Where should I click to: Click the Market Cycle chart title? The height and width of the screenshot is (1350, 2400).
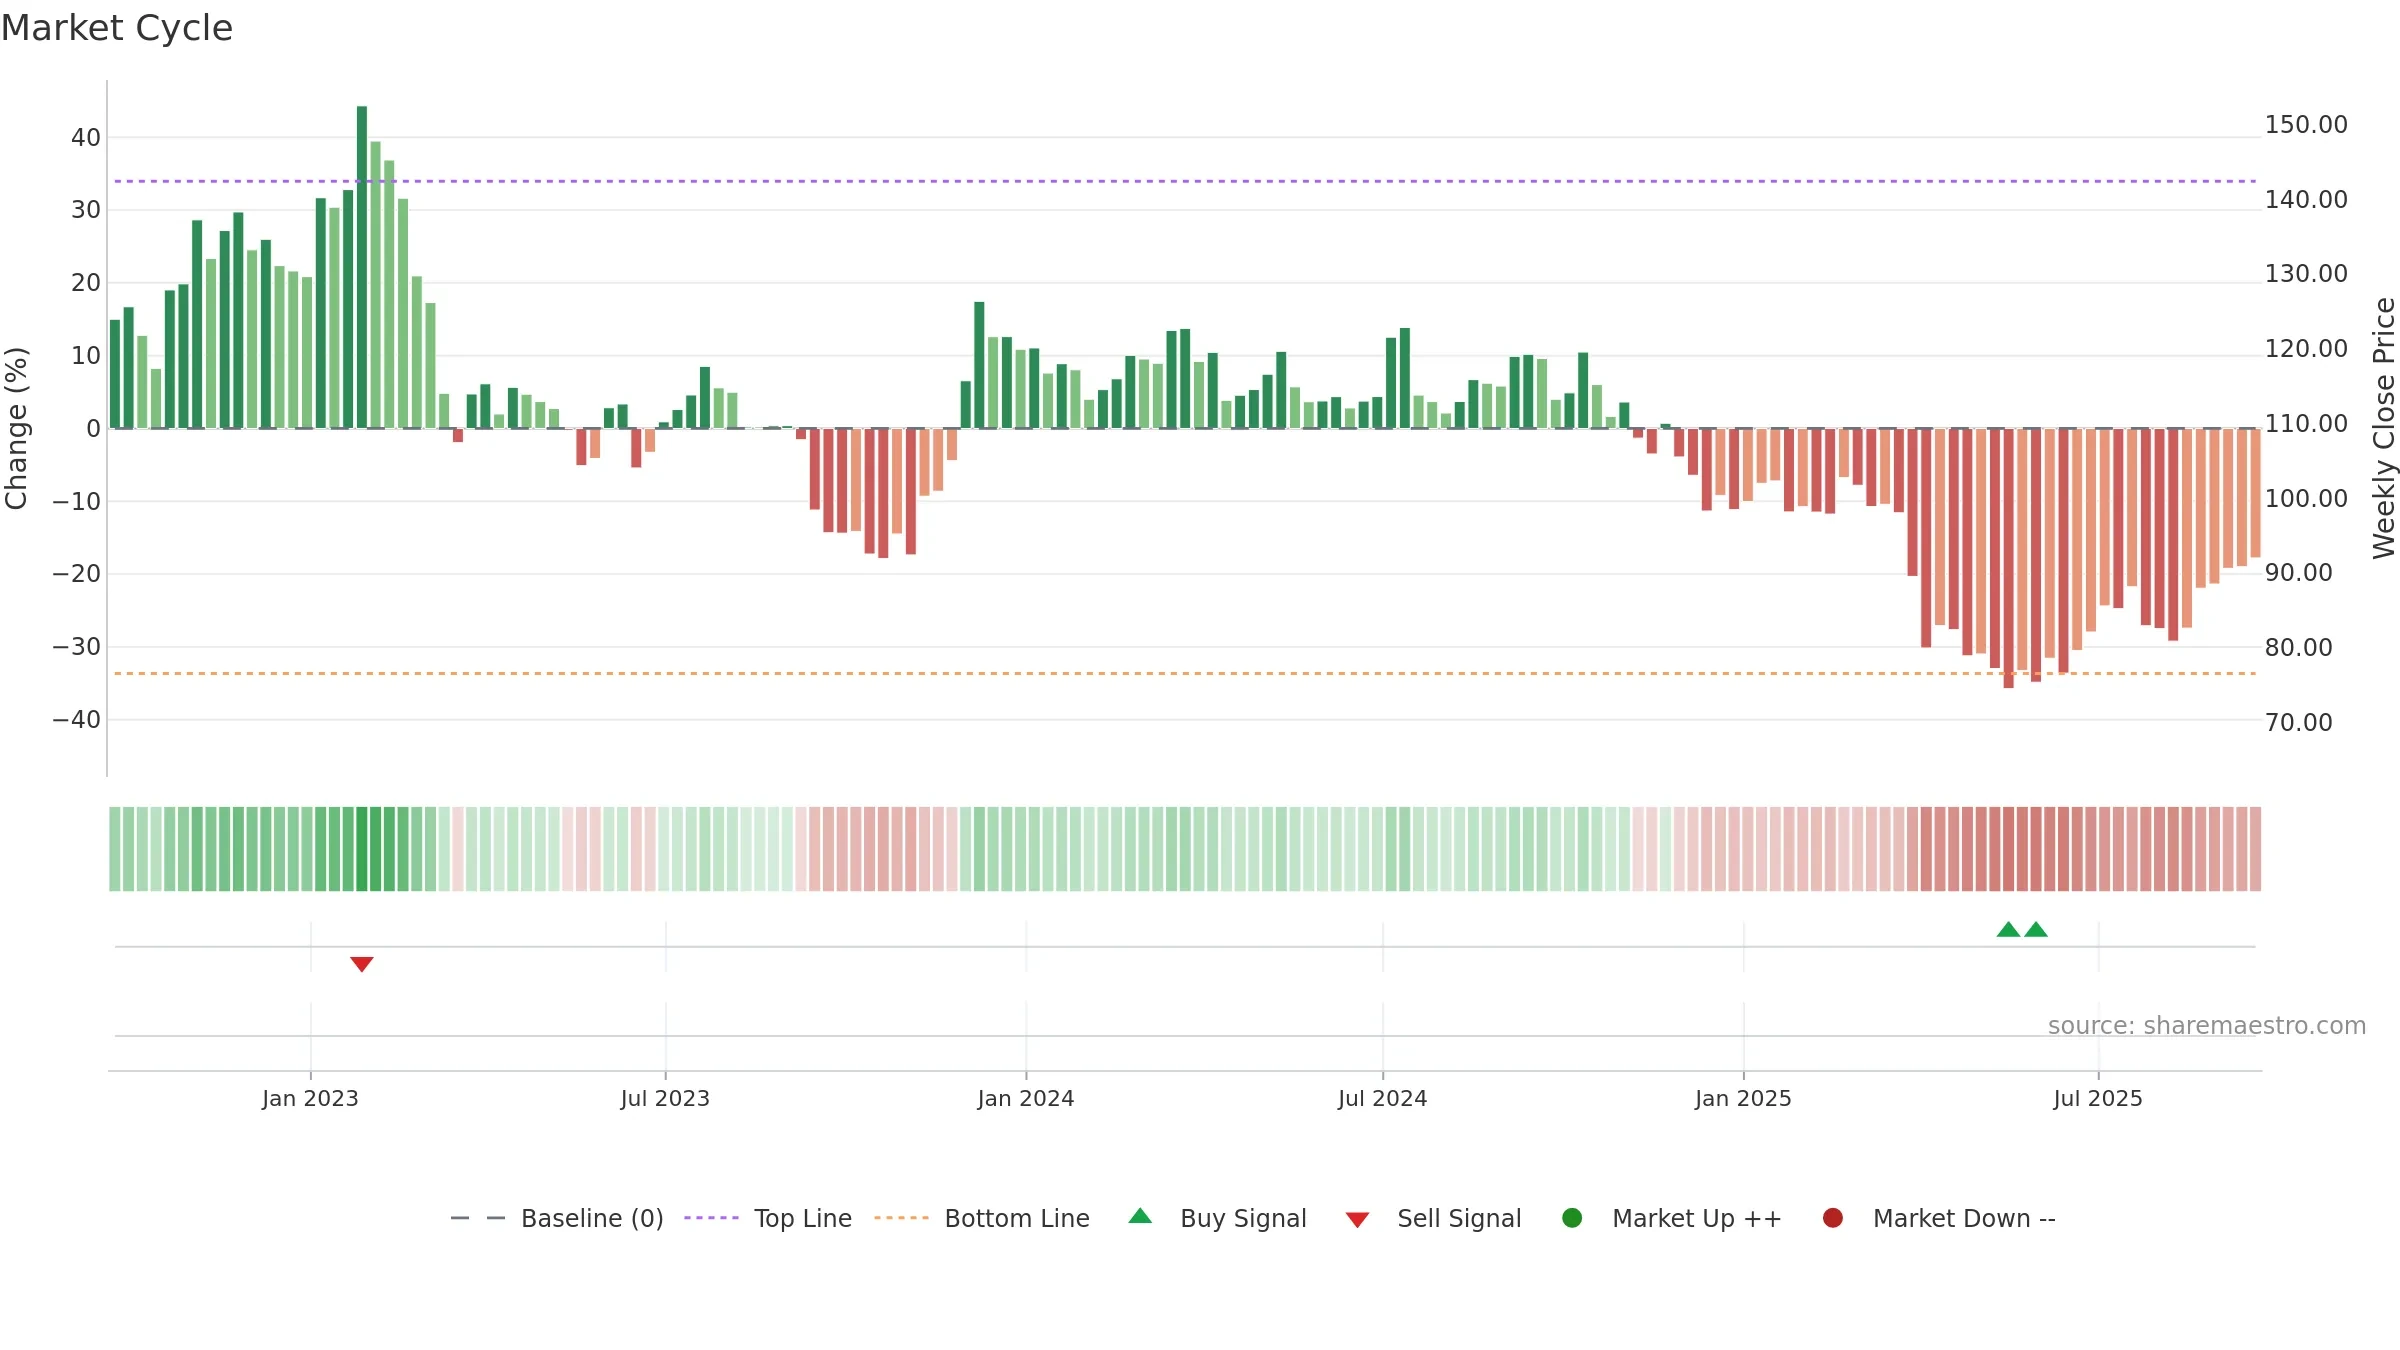pyautogui.click(x=117, y=28)
